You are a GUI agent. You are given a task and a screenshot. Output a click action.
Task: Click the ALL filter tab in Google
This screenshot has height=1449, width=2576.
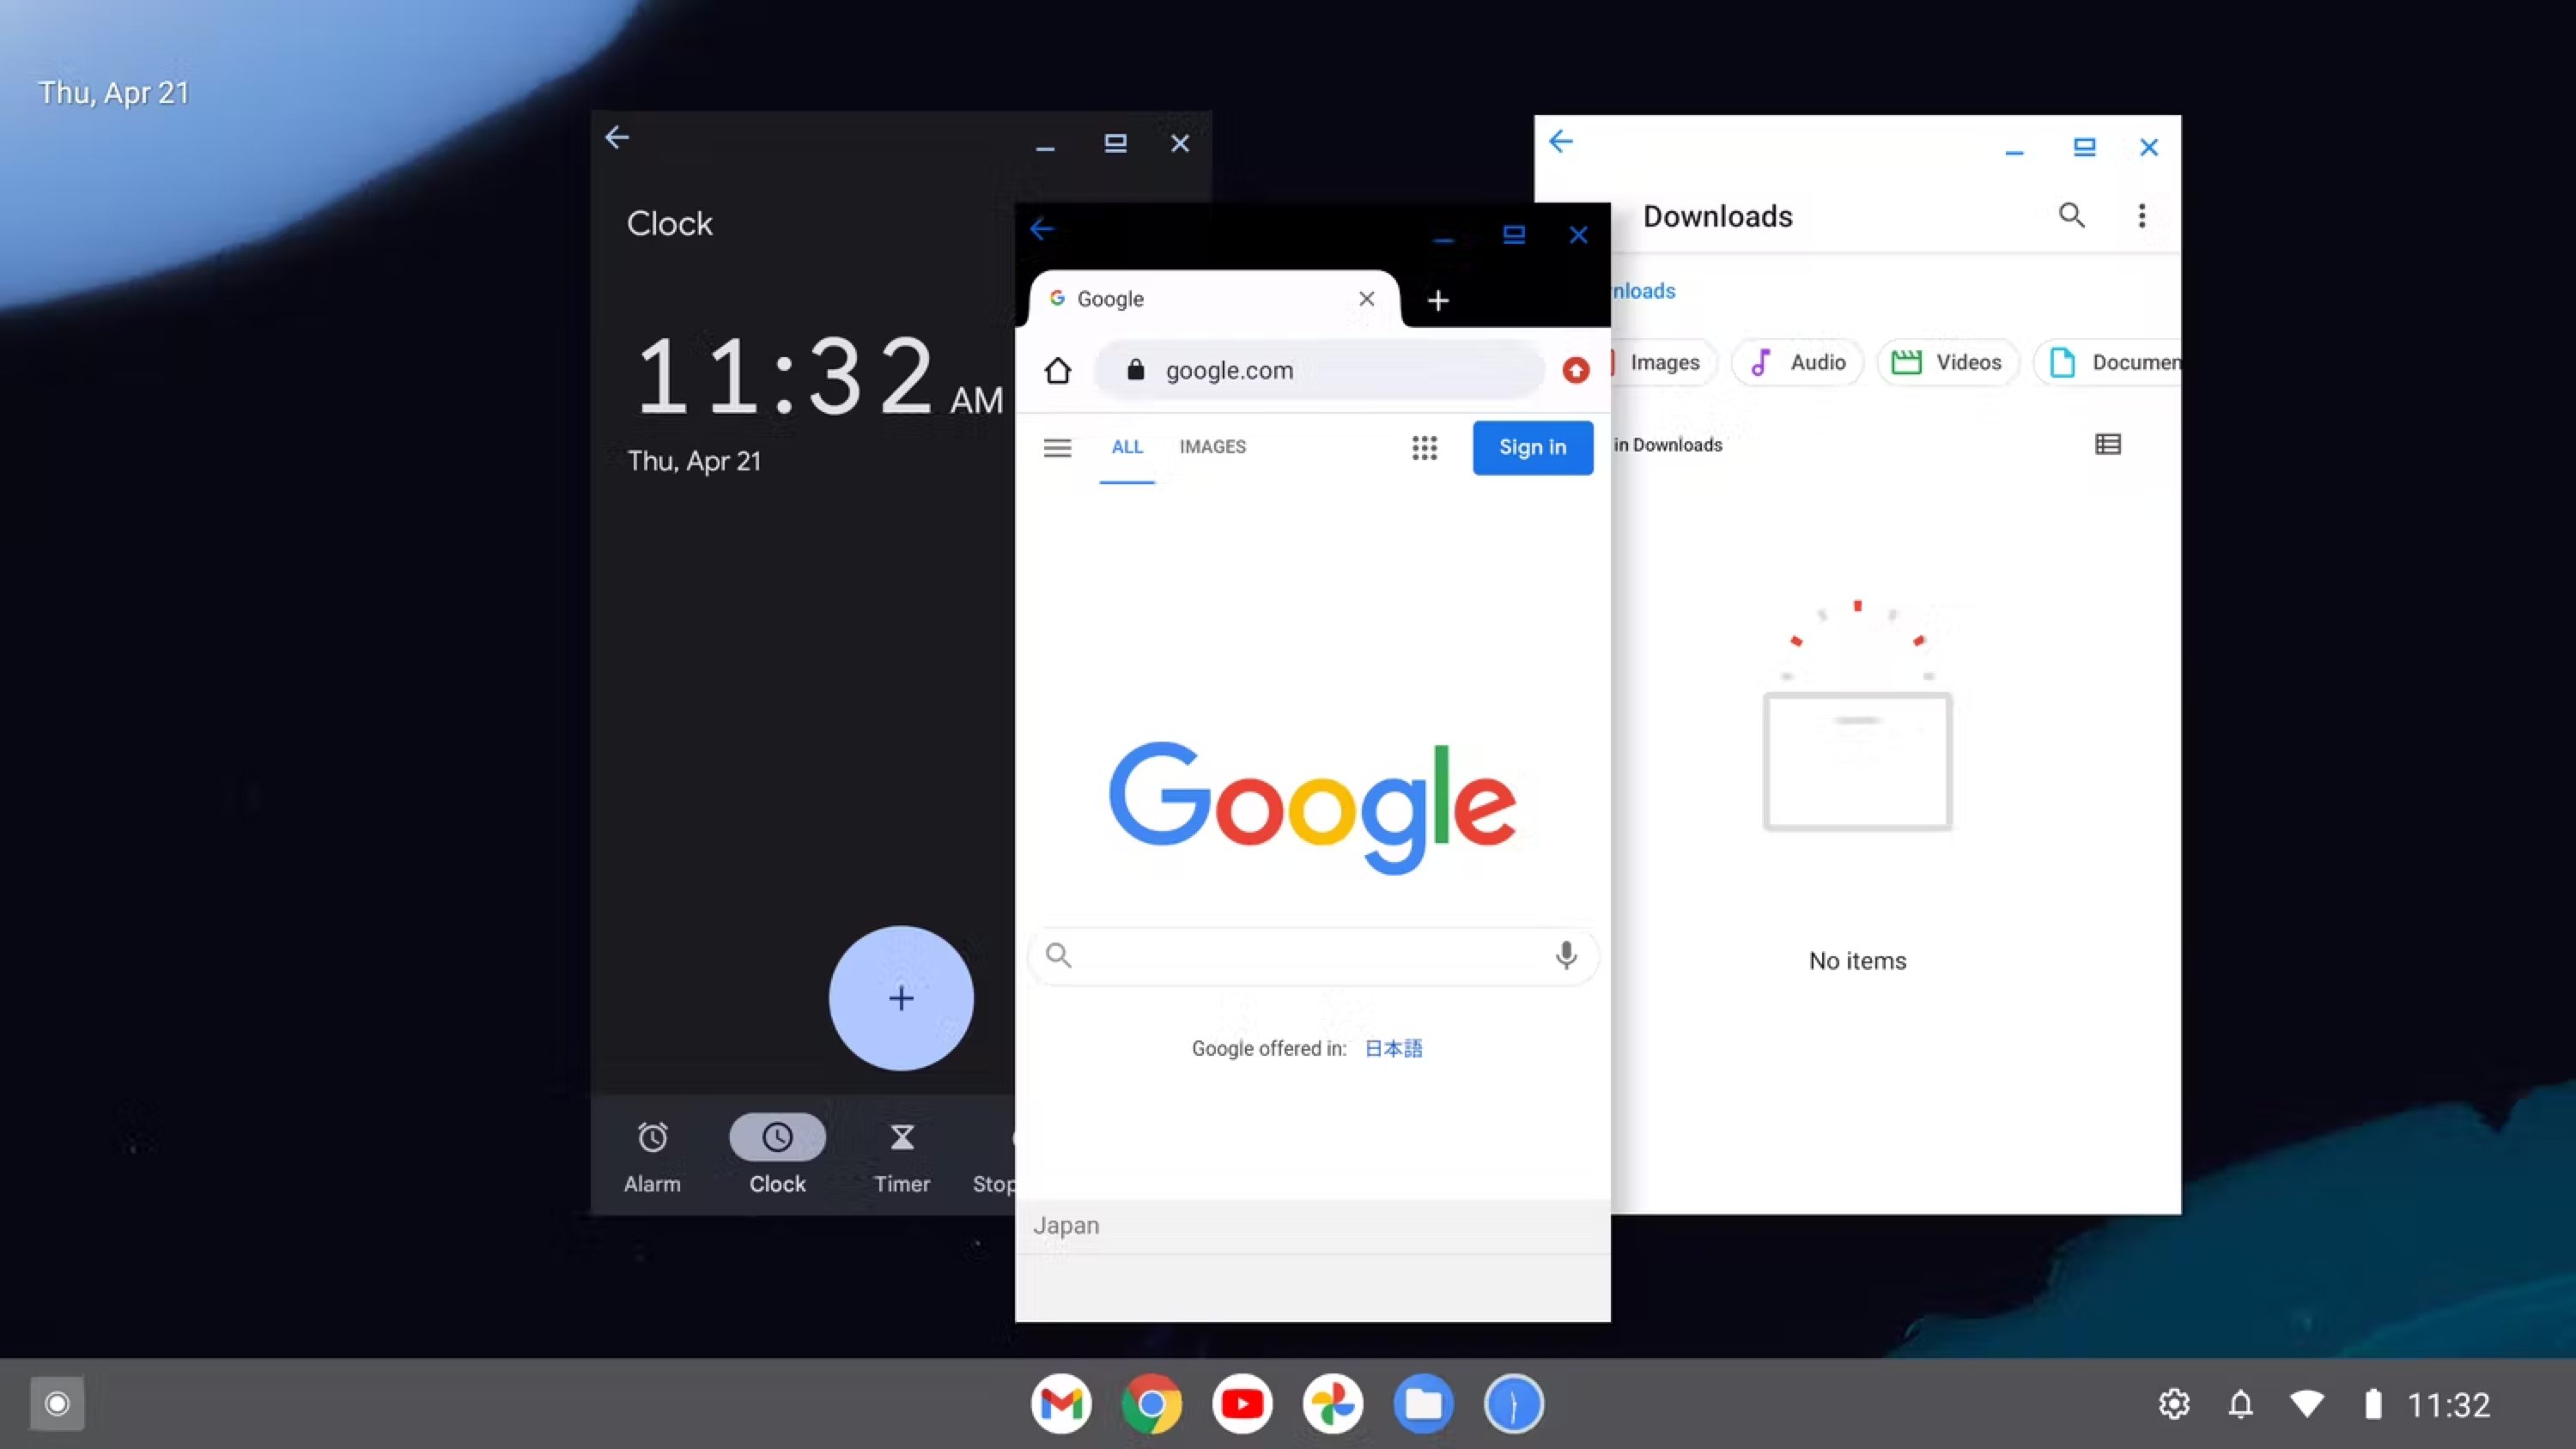click(1127, 446)
